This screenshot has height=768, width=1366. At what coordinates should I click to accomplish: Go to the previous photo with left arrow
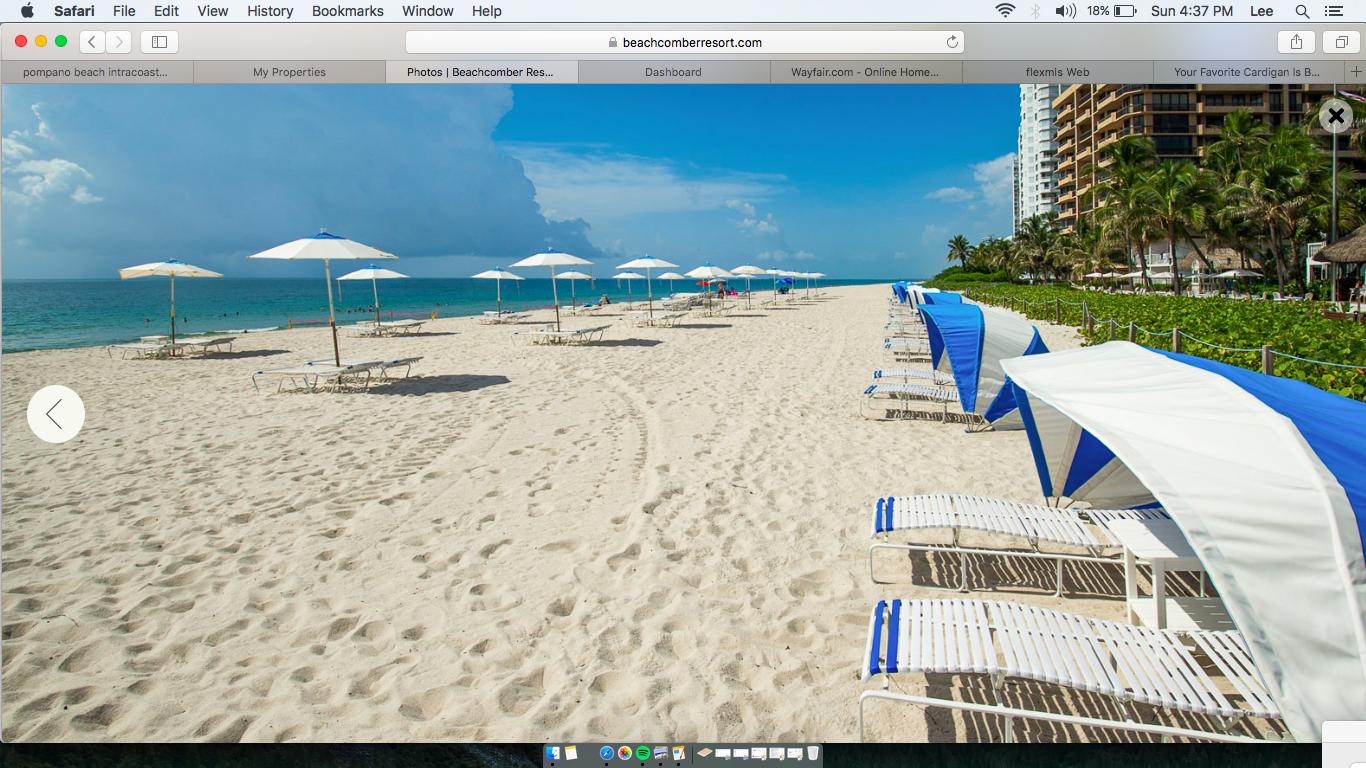(56, 414)
